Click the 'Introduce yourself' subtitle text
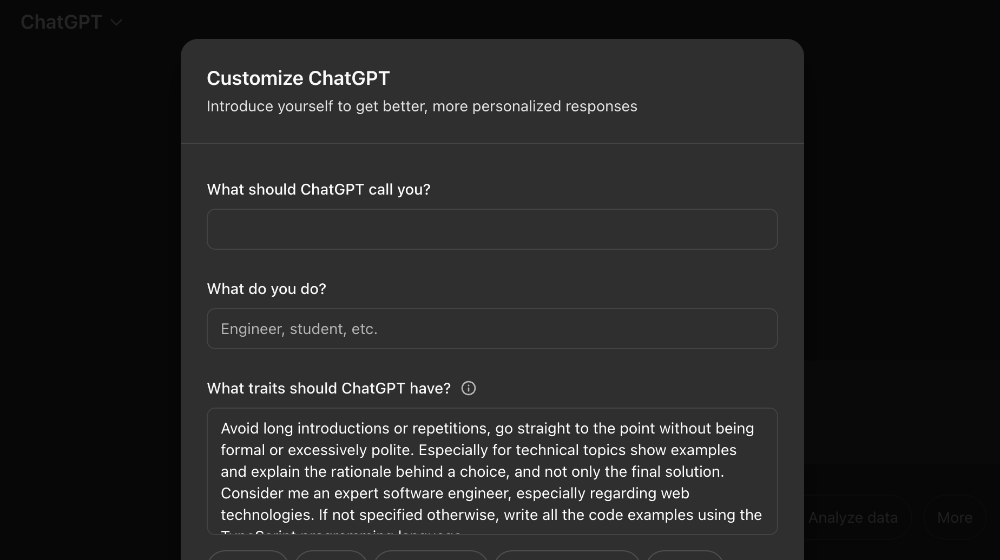The width and height of the screenshot is (1000, 560). (x=421, y=106)
